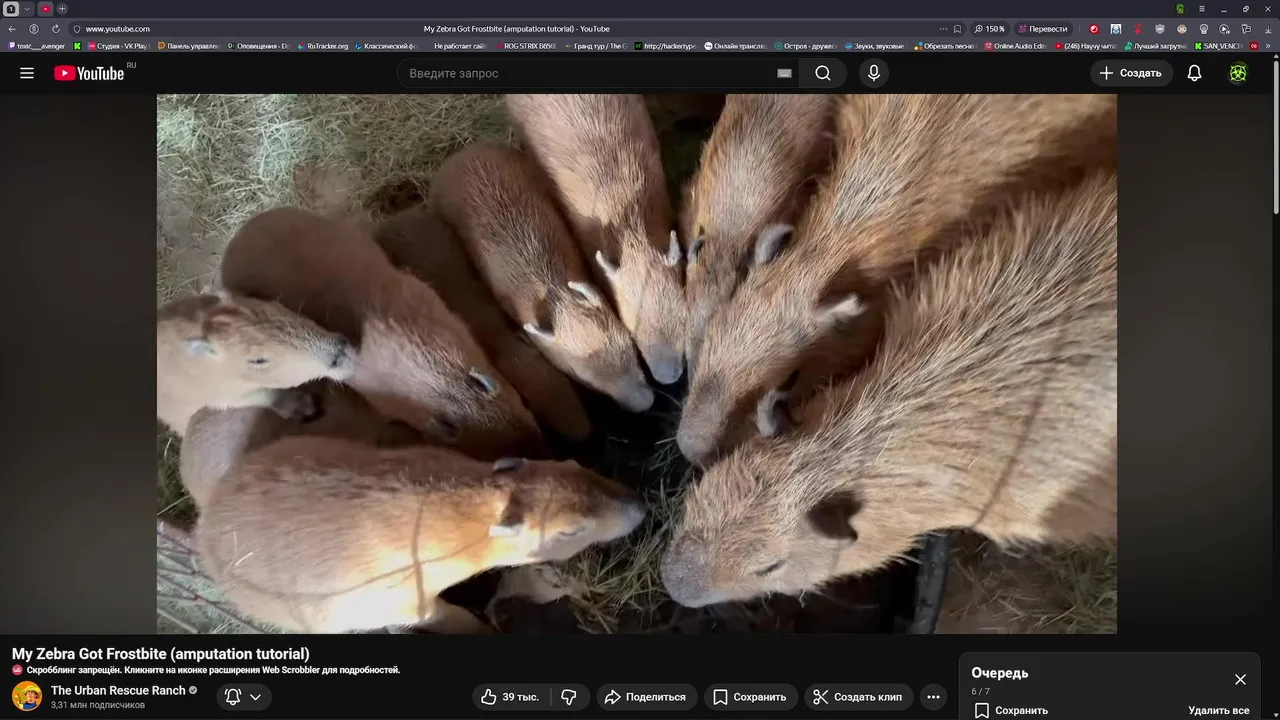This screenshot has height=720, width=1280.
Task: Open the account avatar menu
Action: tap(1238, 73)
